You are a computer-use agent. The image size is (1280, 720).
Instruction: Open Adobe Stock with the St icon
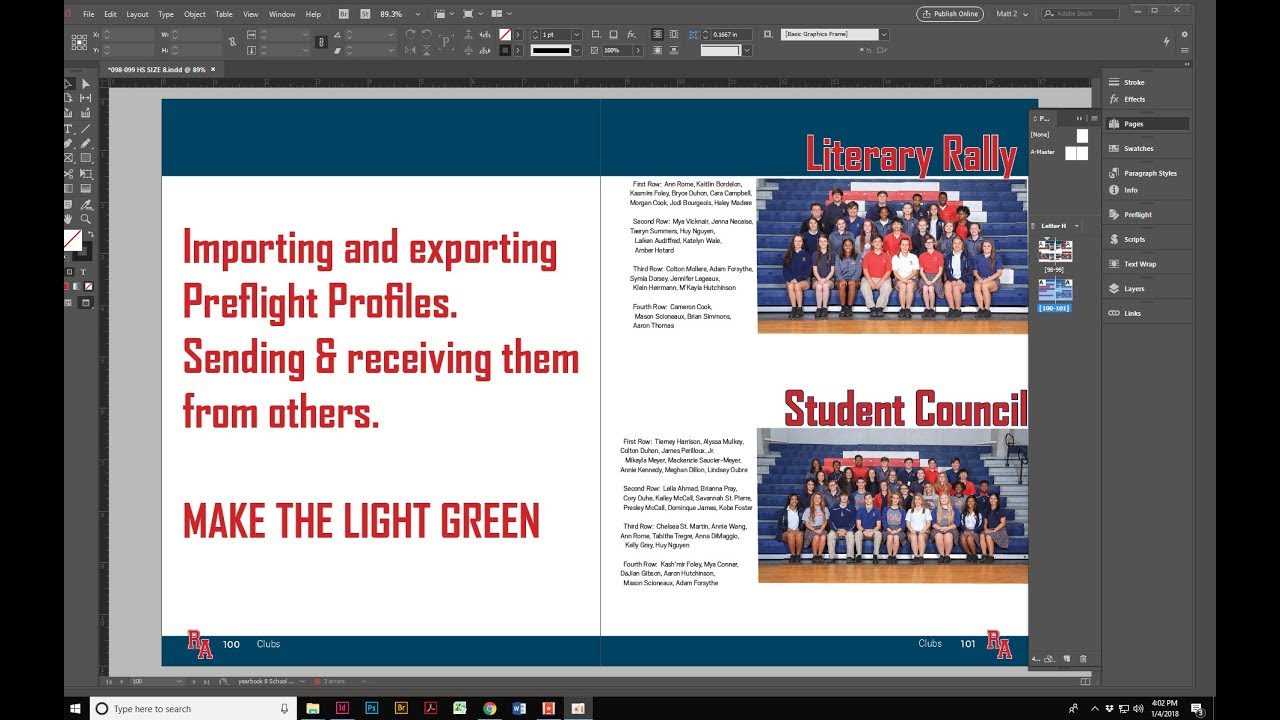(364, 14)
